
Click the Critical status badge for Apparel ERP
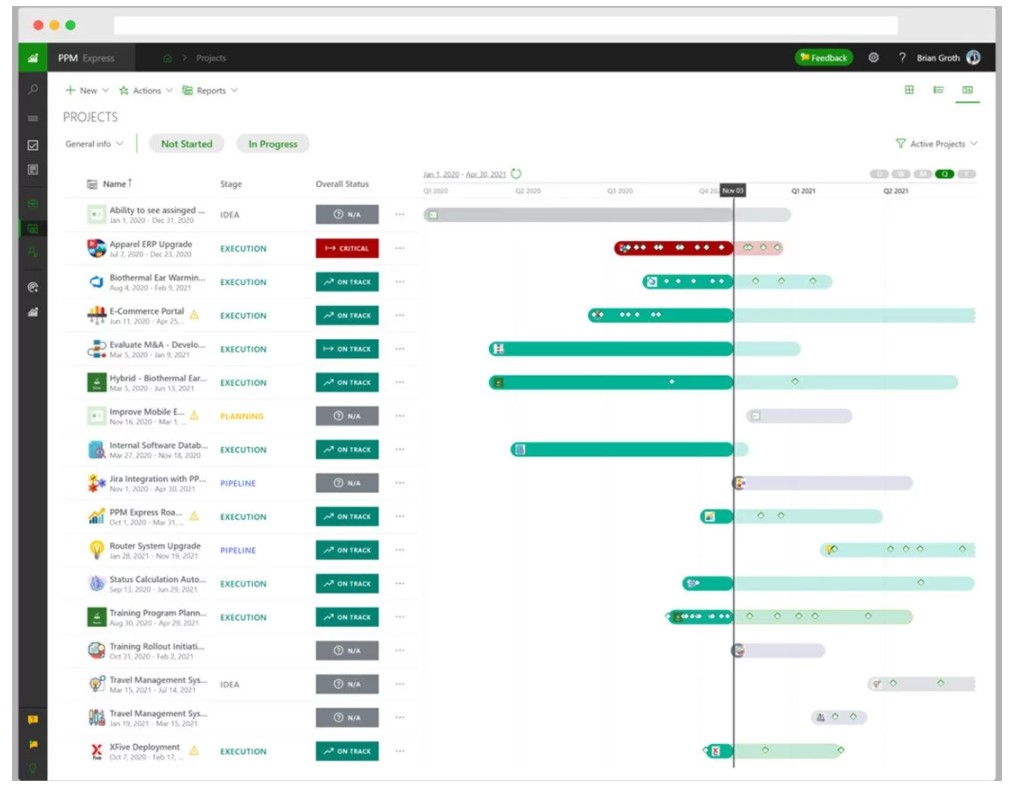coord(347,249)
